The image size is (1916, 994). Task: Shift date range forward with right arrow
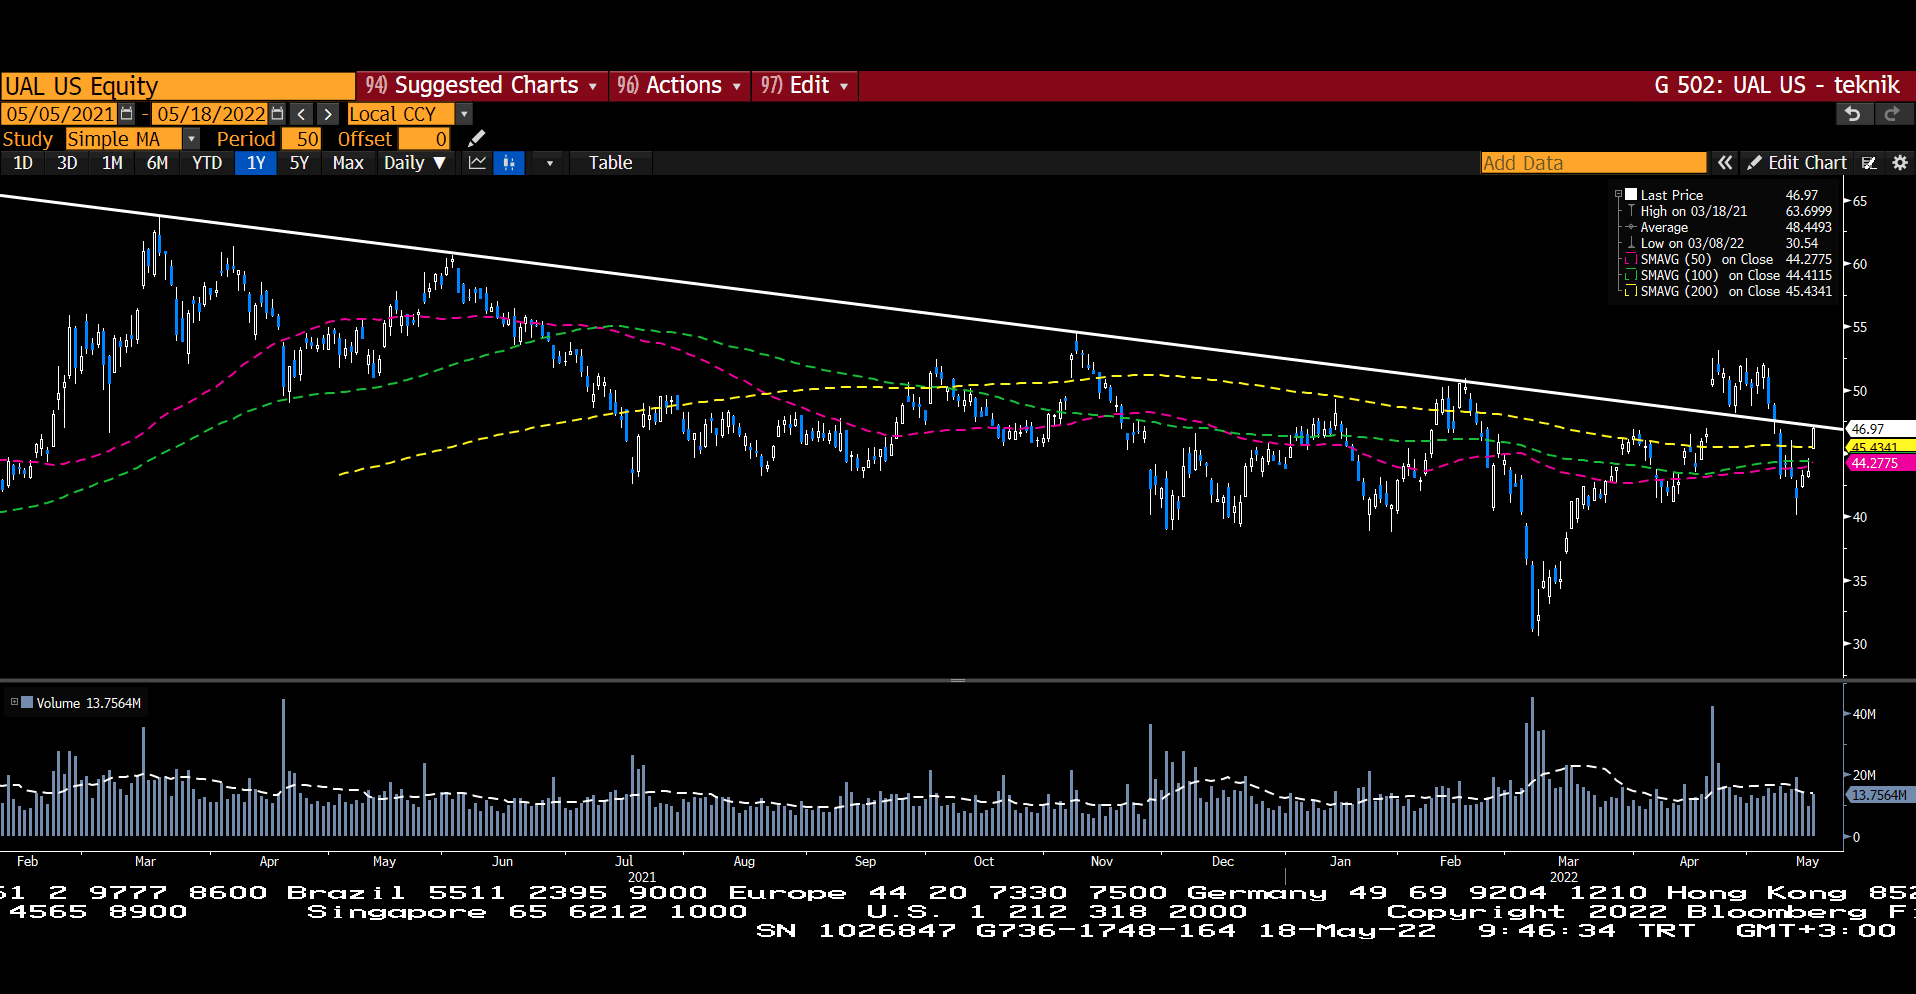(x=328, y=114)
